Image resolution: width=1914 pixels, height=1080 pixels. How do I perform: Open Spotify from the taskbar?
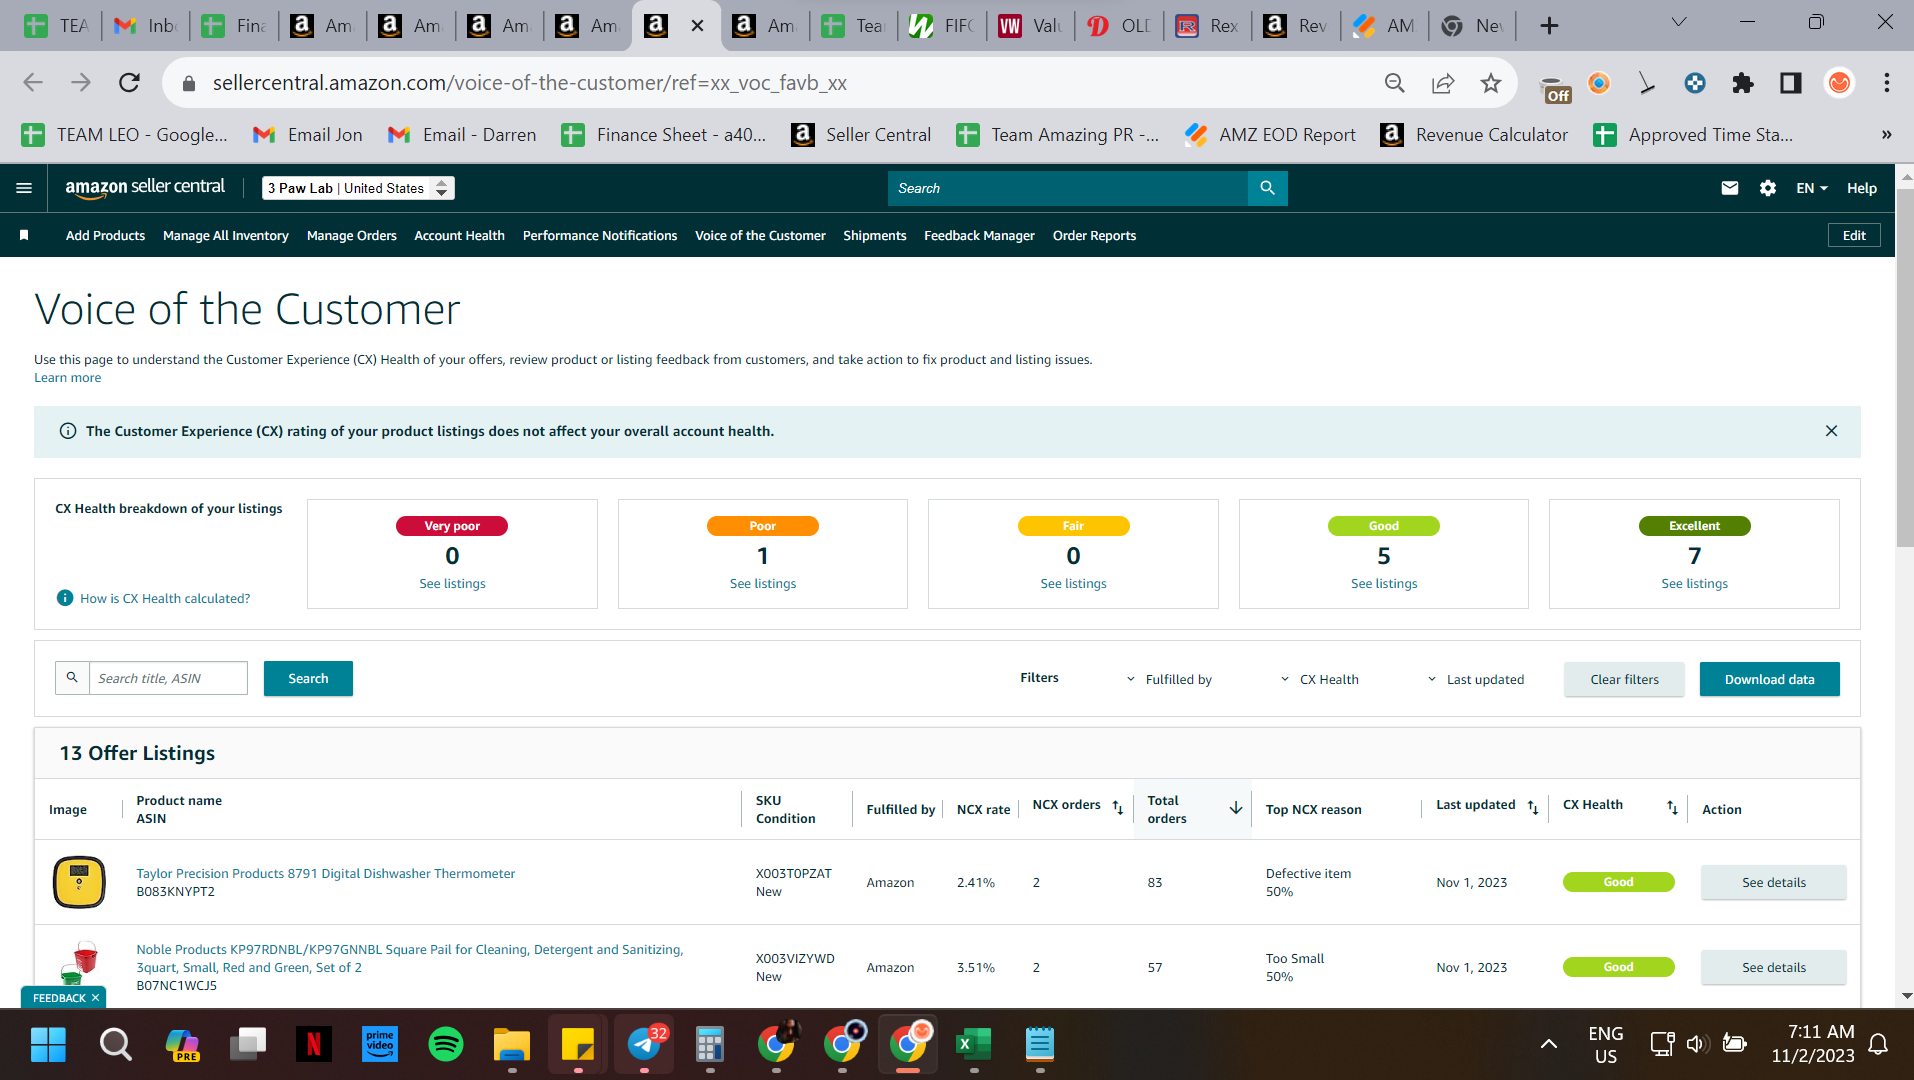click(446, 1044)
